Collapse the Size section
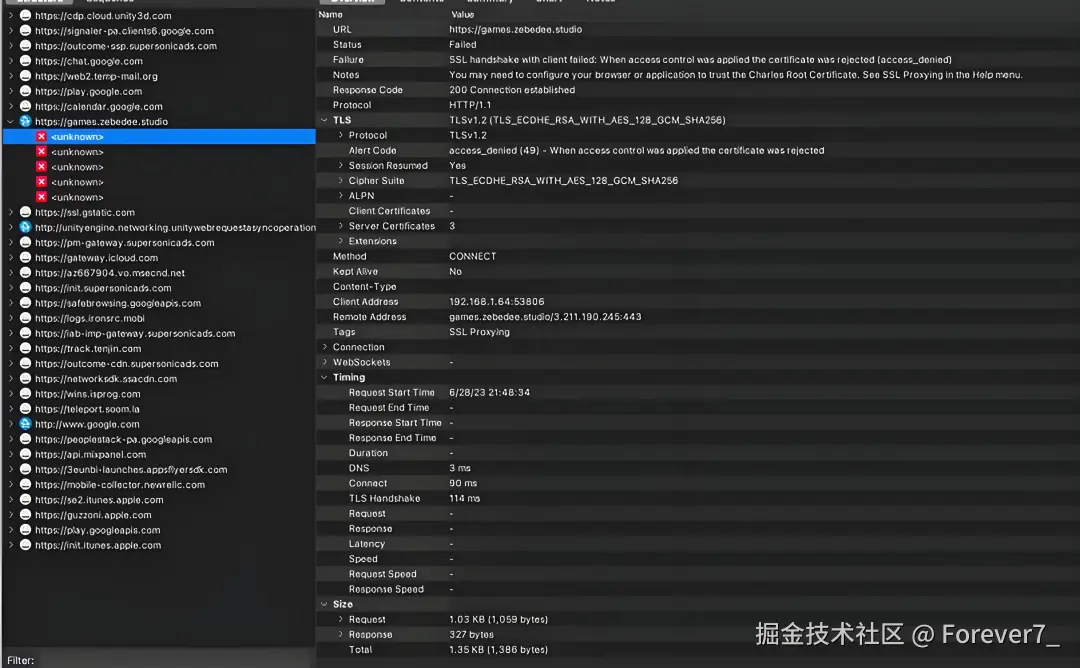The height and width of the screenshot is (668, 1080). [324, 604]
